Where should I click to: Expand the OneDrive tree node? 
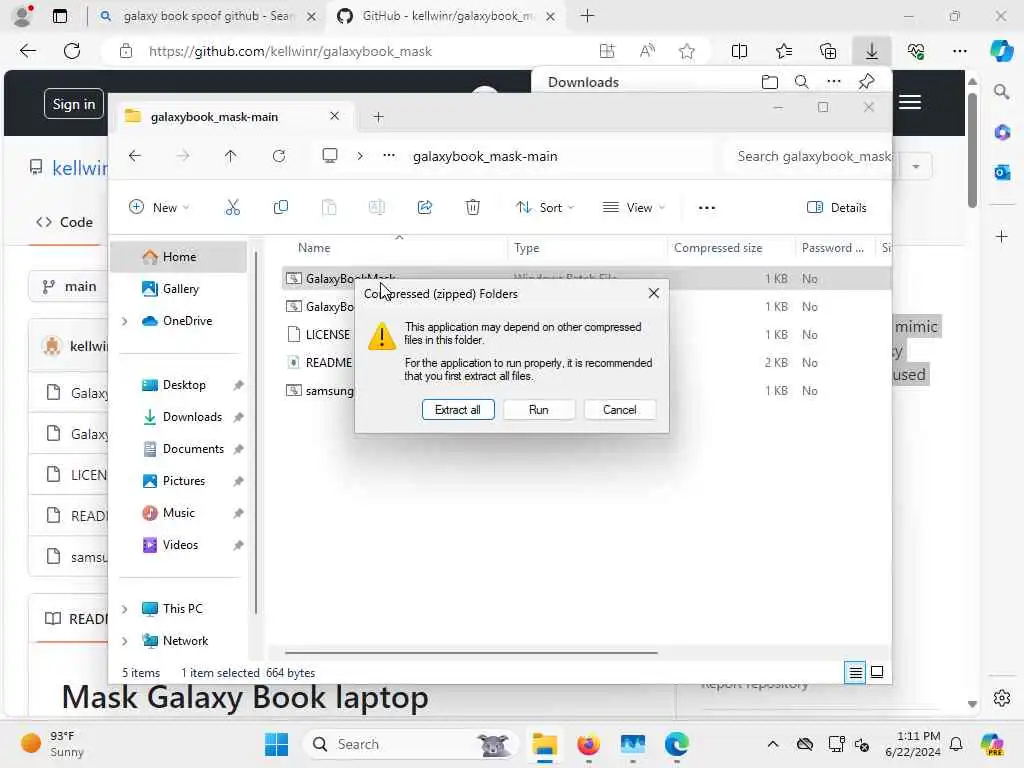coord(125,321)
